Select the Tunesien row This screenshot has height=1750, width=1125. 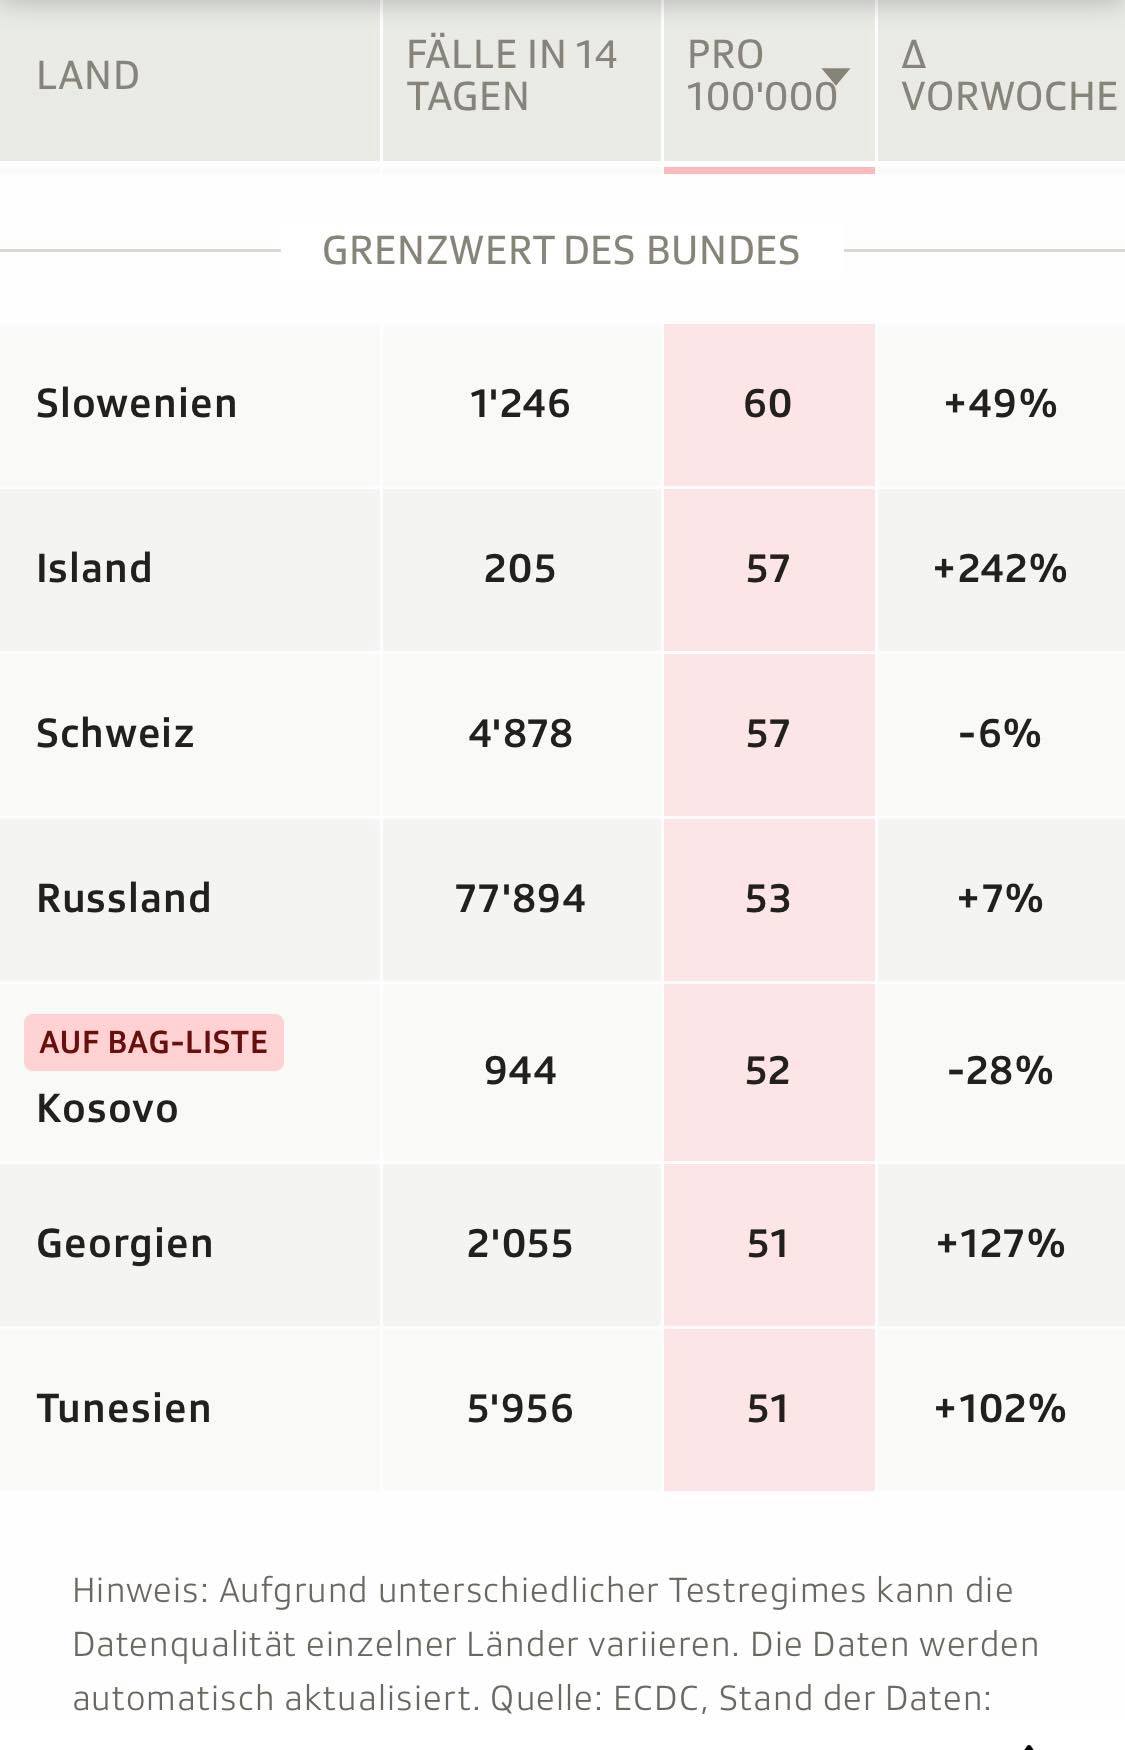(x=124, y=1409)
